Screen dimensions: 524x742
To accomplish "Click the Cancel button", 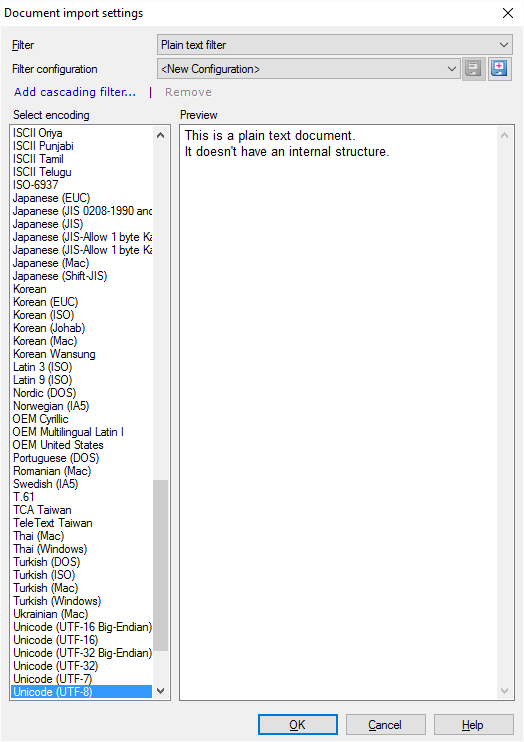I will [x=385, y=724].
